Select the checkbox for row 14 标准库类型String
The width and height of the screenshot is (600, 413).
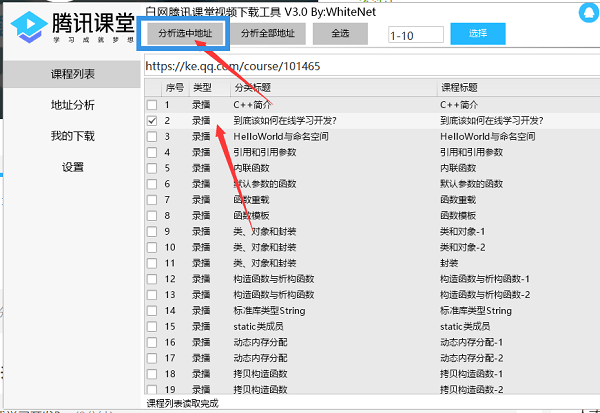tap(152, 311)
